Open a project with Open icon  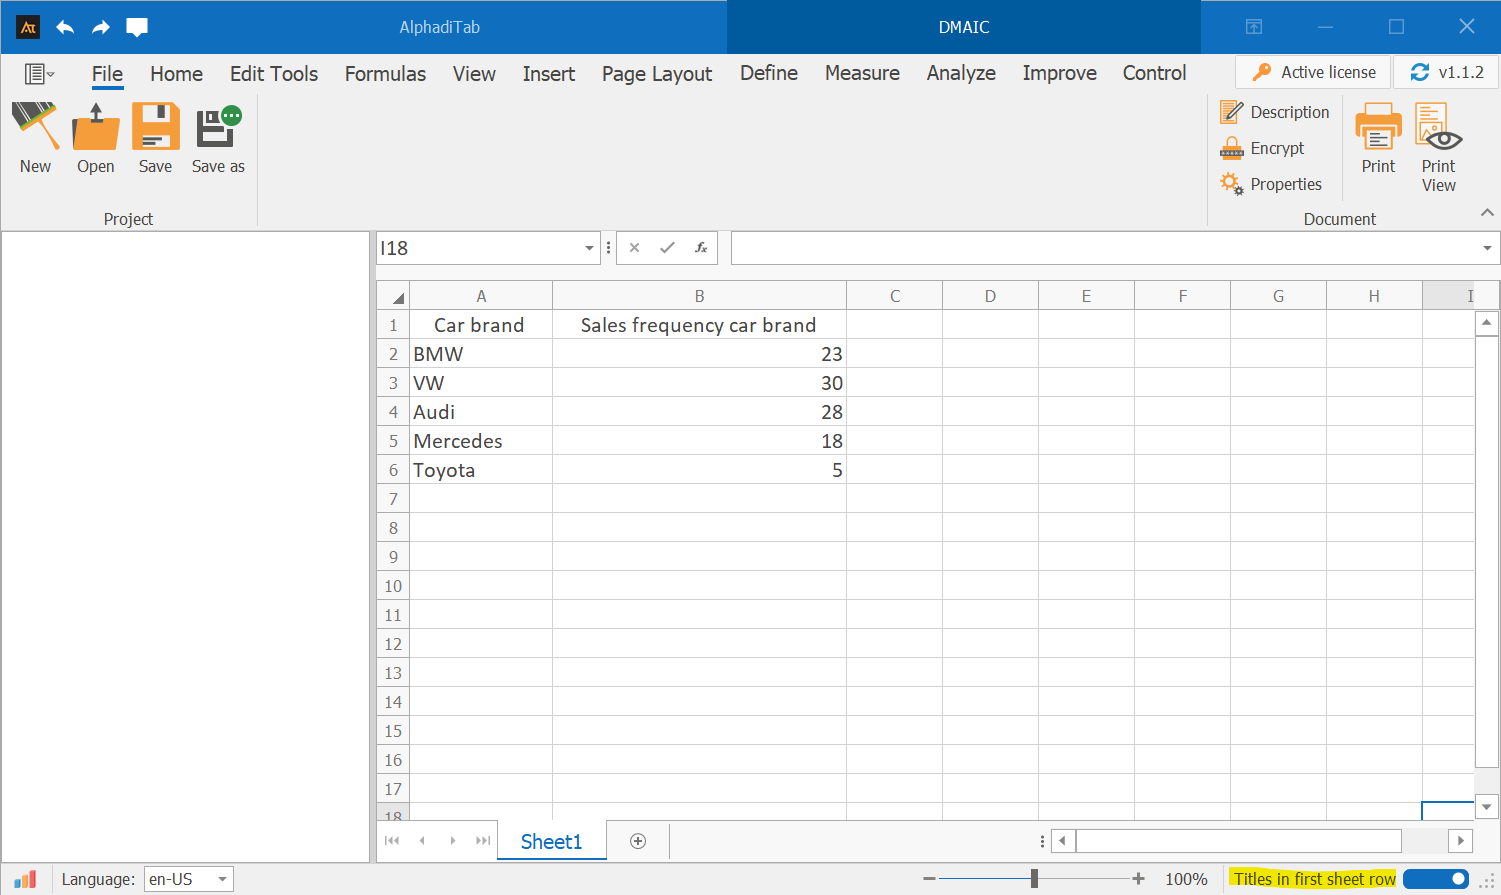96,128
